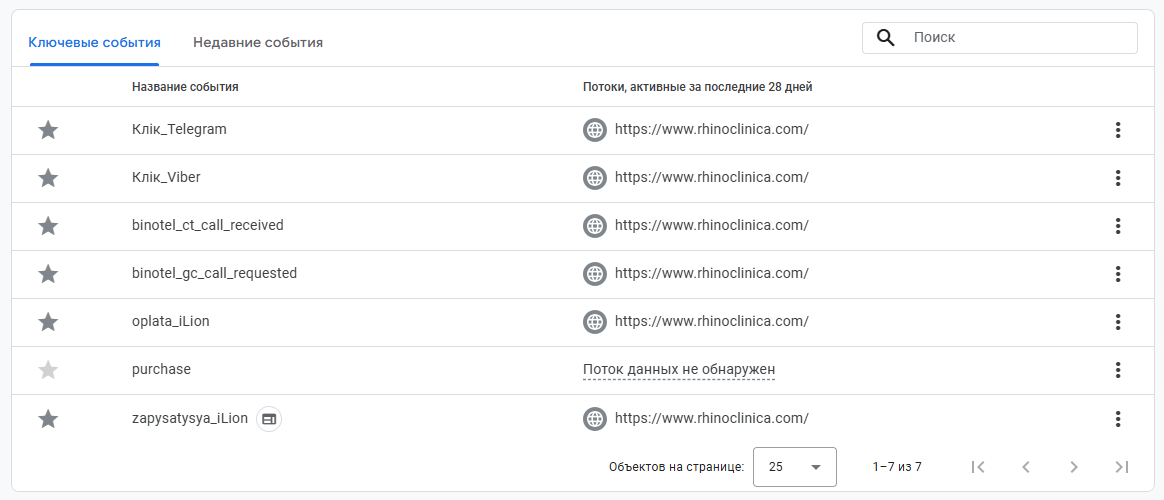1164x500 pixels.
Task: Toggle the star for the purchase event
Action: pyautogui.click(x=48, y=370)
